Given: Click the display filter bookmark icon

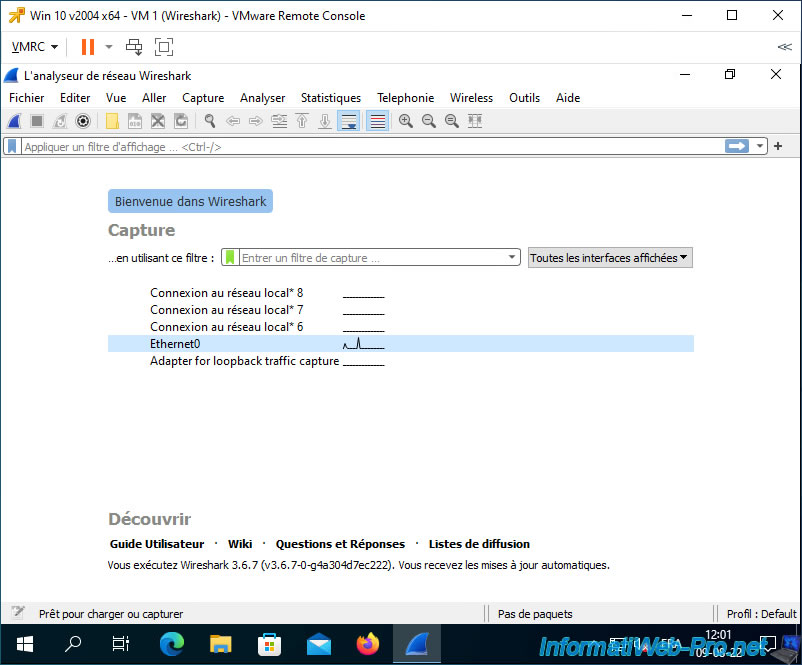Looking at the screenshot, I should (x=12, y=146).
